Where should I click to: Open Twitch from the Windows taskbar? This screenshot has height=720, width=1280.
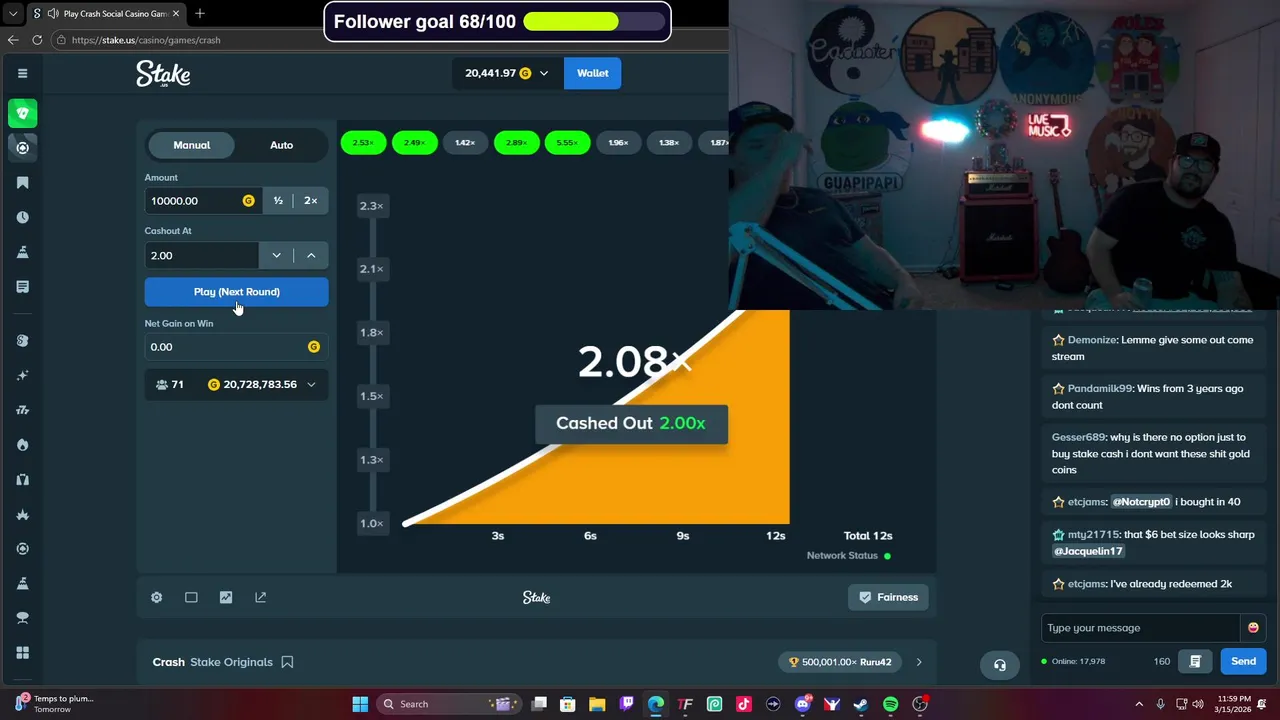click(x=626, y=704)
